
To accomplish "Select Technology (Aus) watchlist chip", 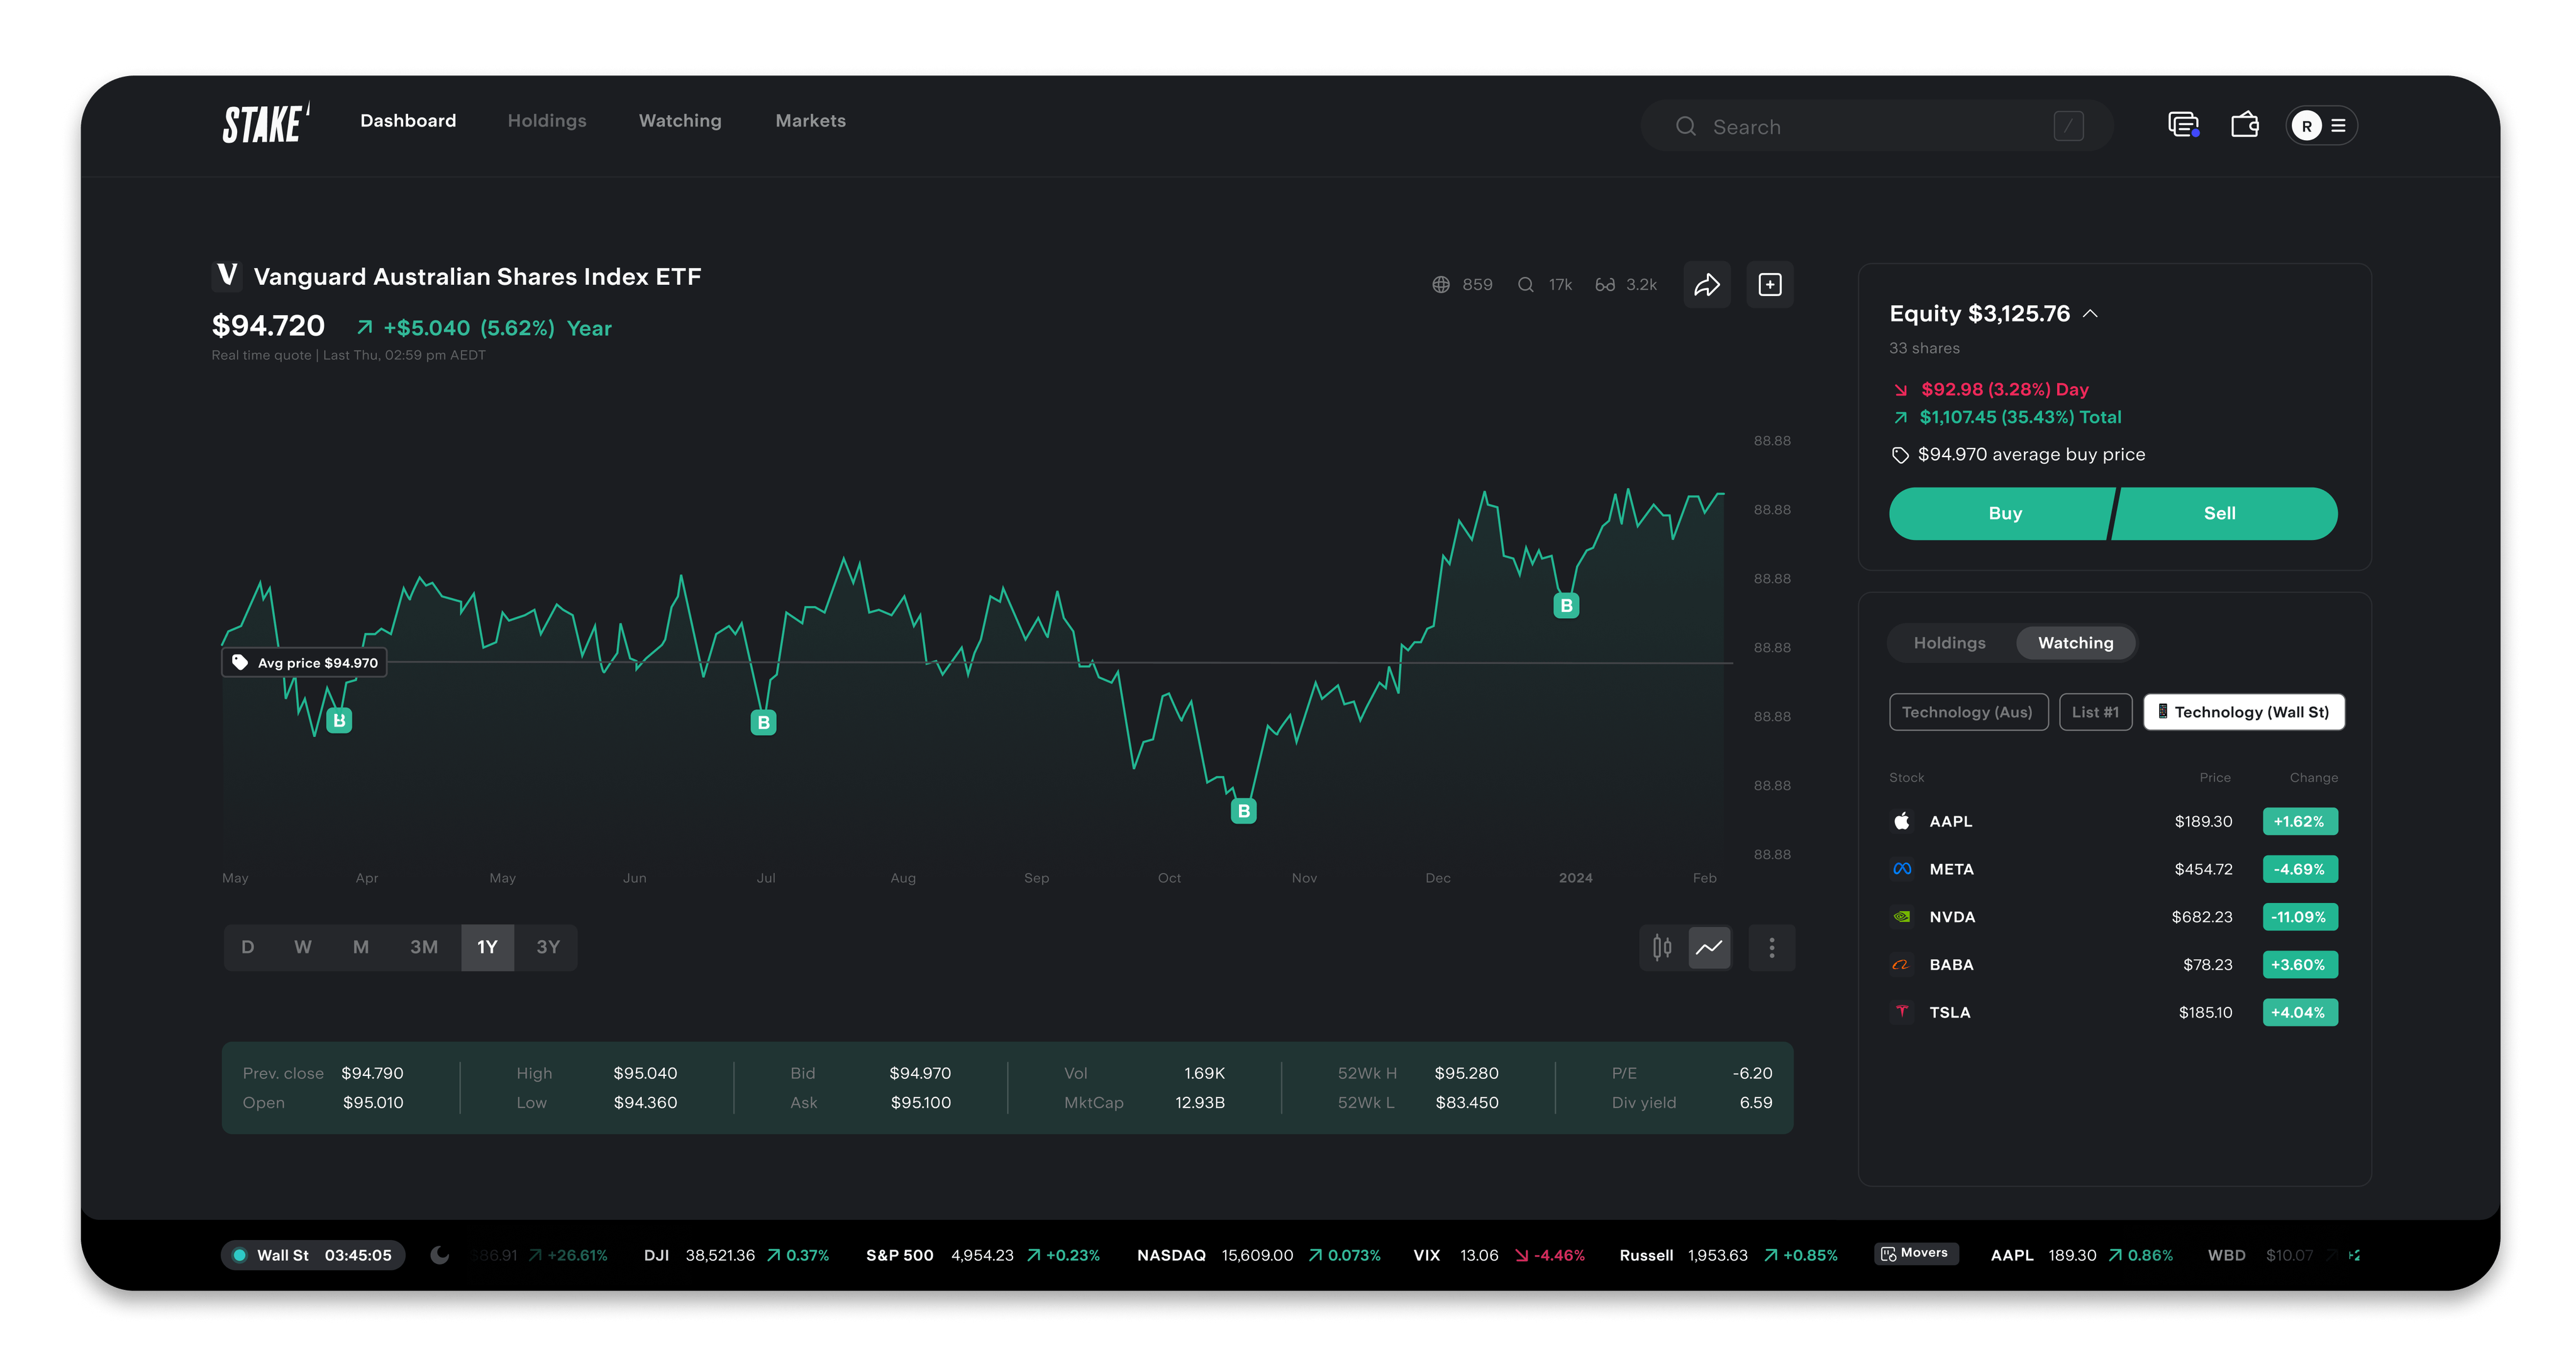I will pos(1968,712).
